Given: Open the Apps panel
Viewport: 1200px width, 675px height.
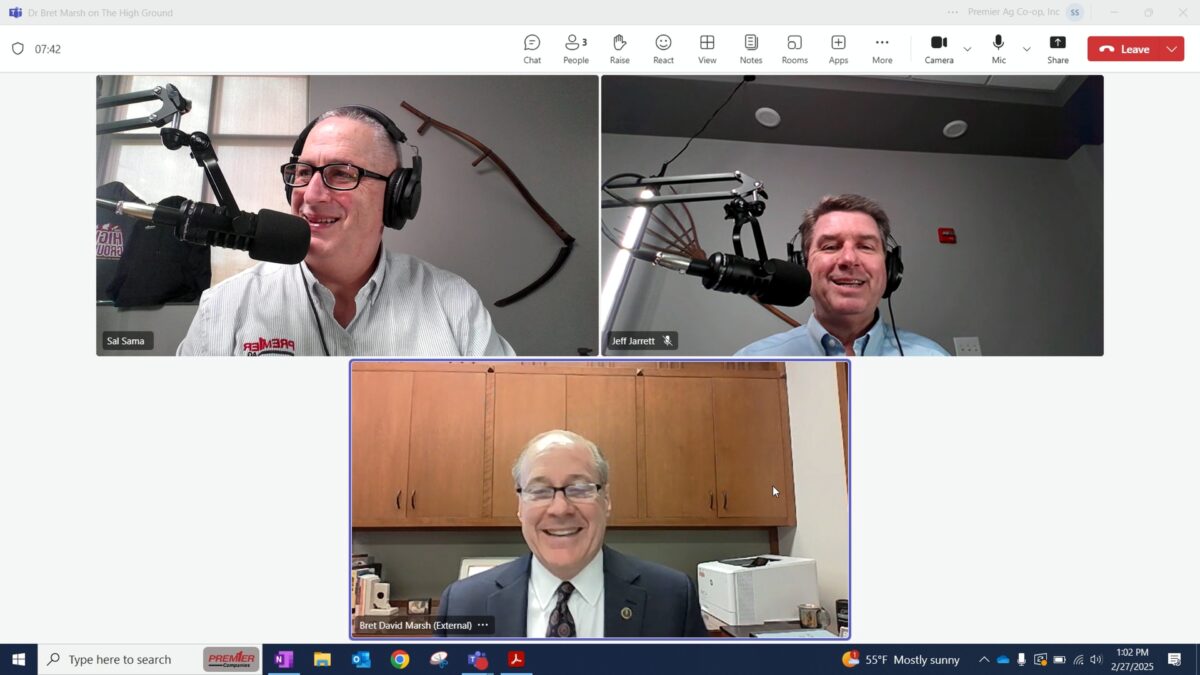Looking at the screenshot, I should tap(838, 48).
